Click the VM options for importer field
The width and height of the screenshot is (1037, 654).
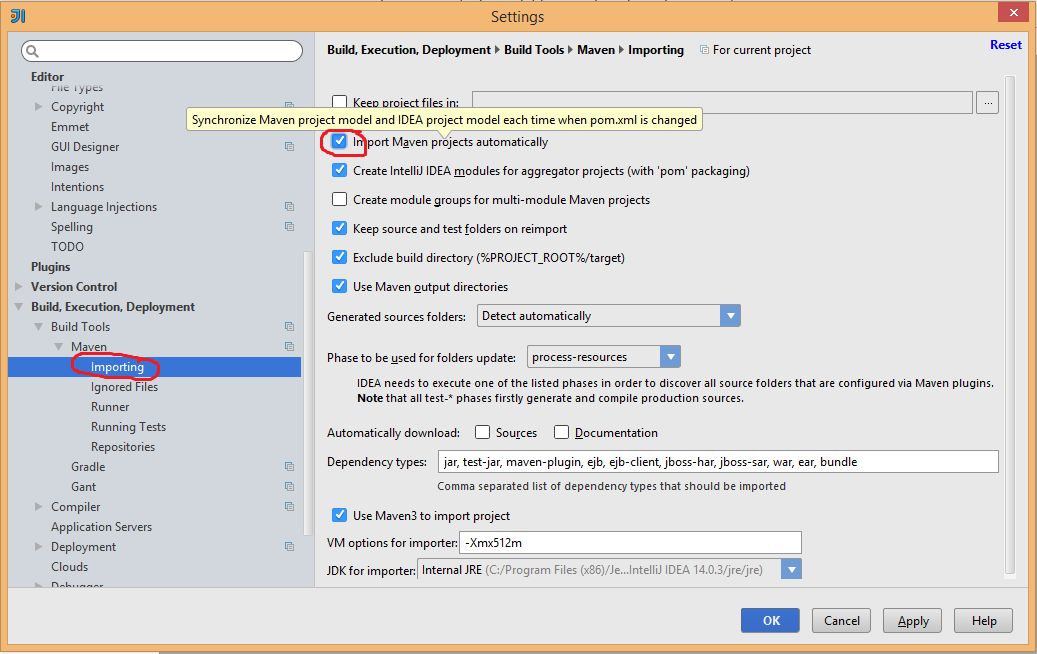[x=630, y=542]
